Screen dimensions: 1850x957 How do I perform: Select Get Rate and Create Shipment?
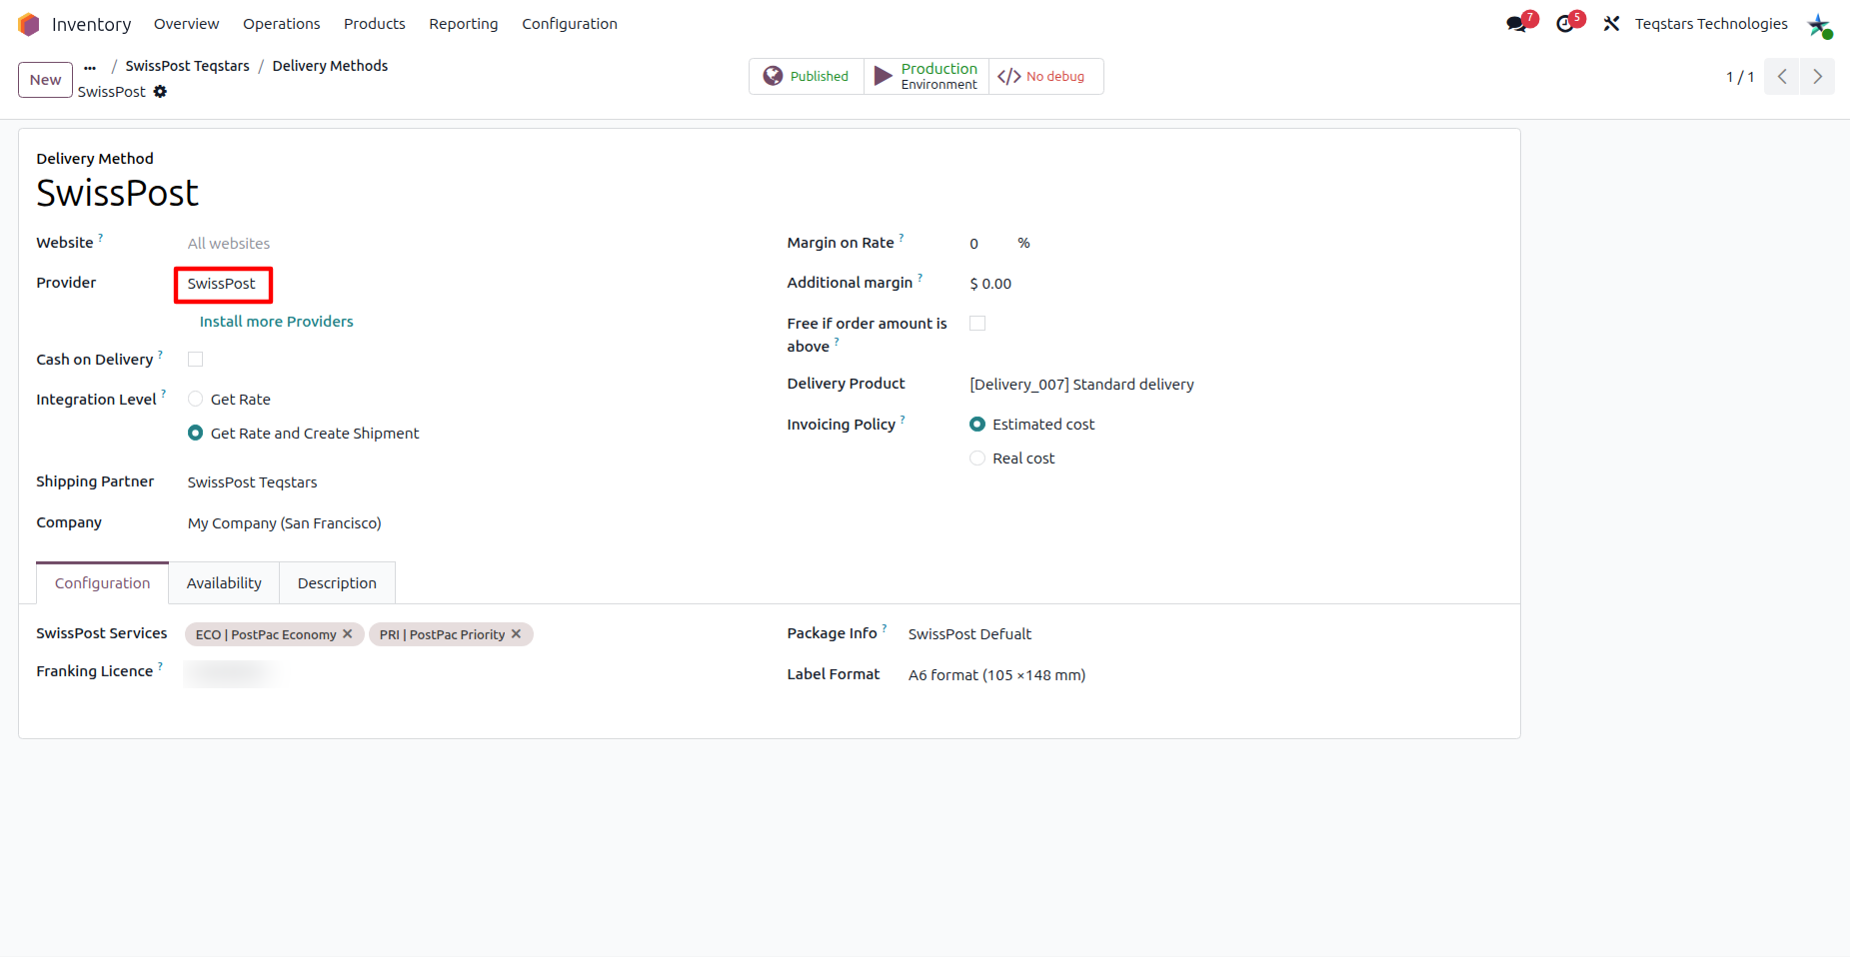click(195, 433)
